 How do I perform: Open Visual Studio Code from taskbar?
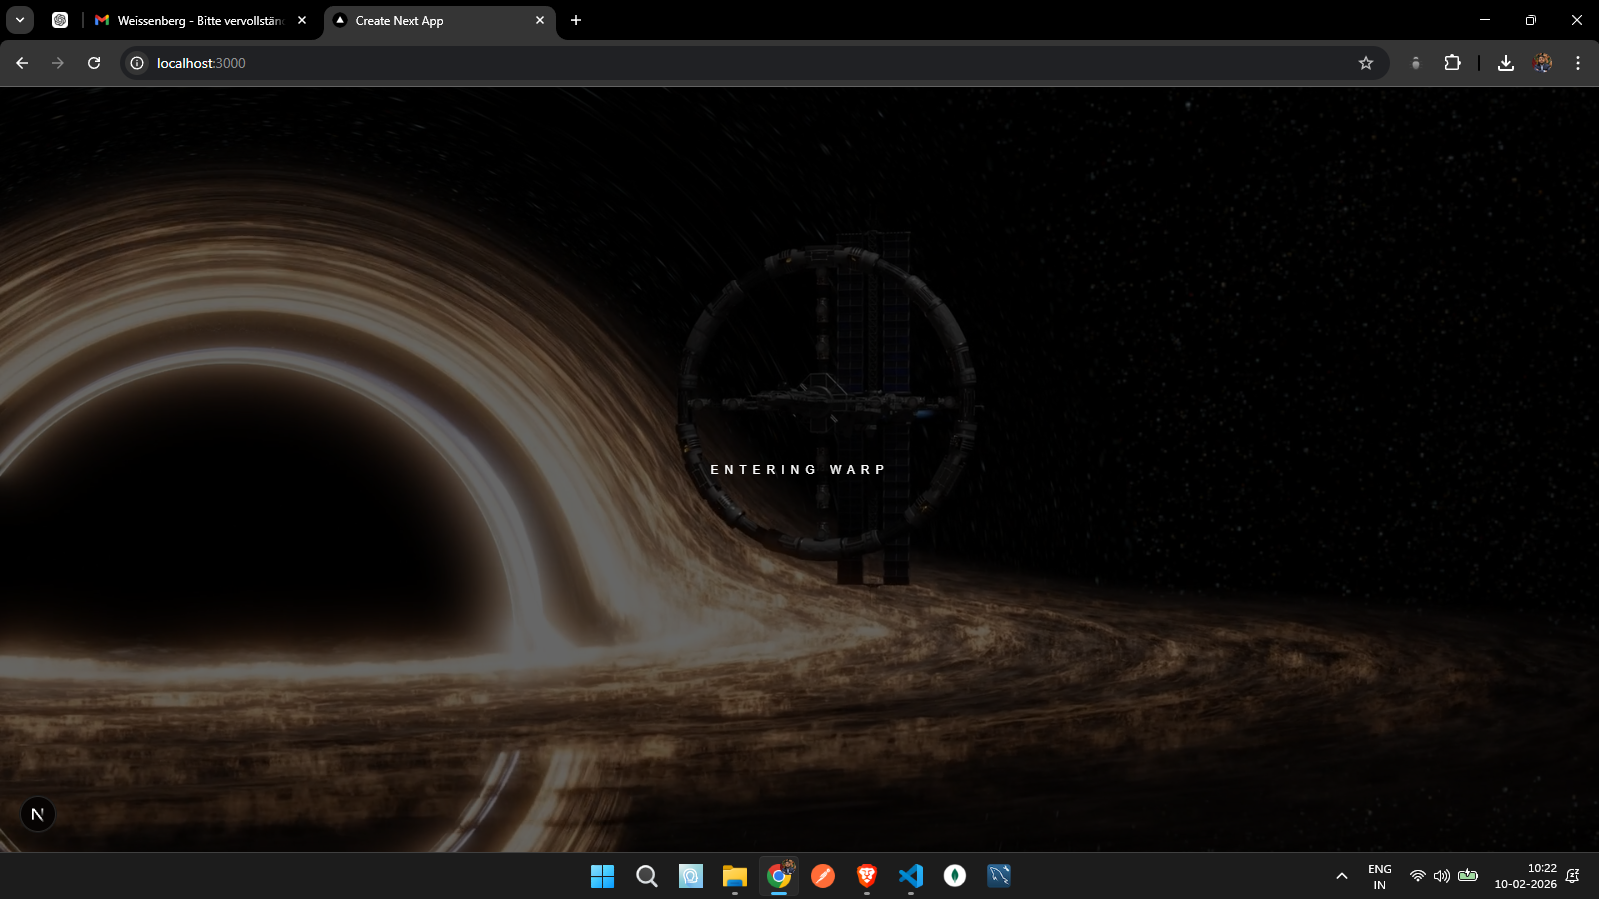(x=911, y=876)
